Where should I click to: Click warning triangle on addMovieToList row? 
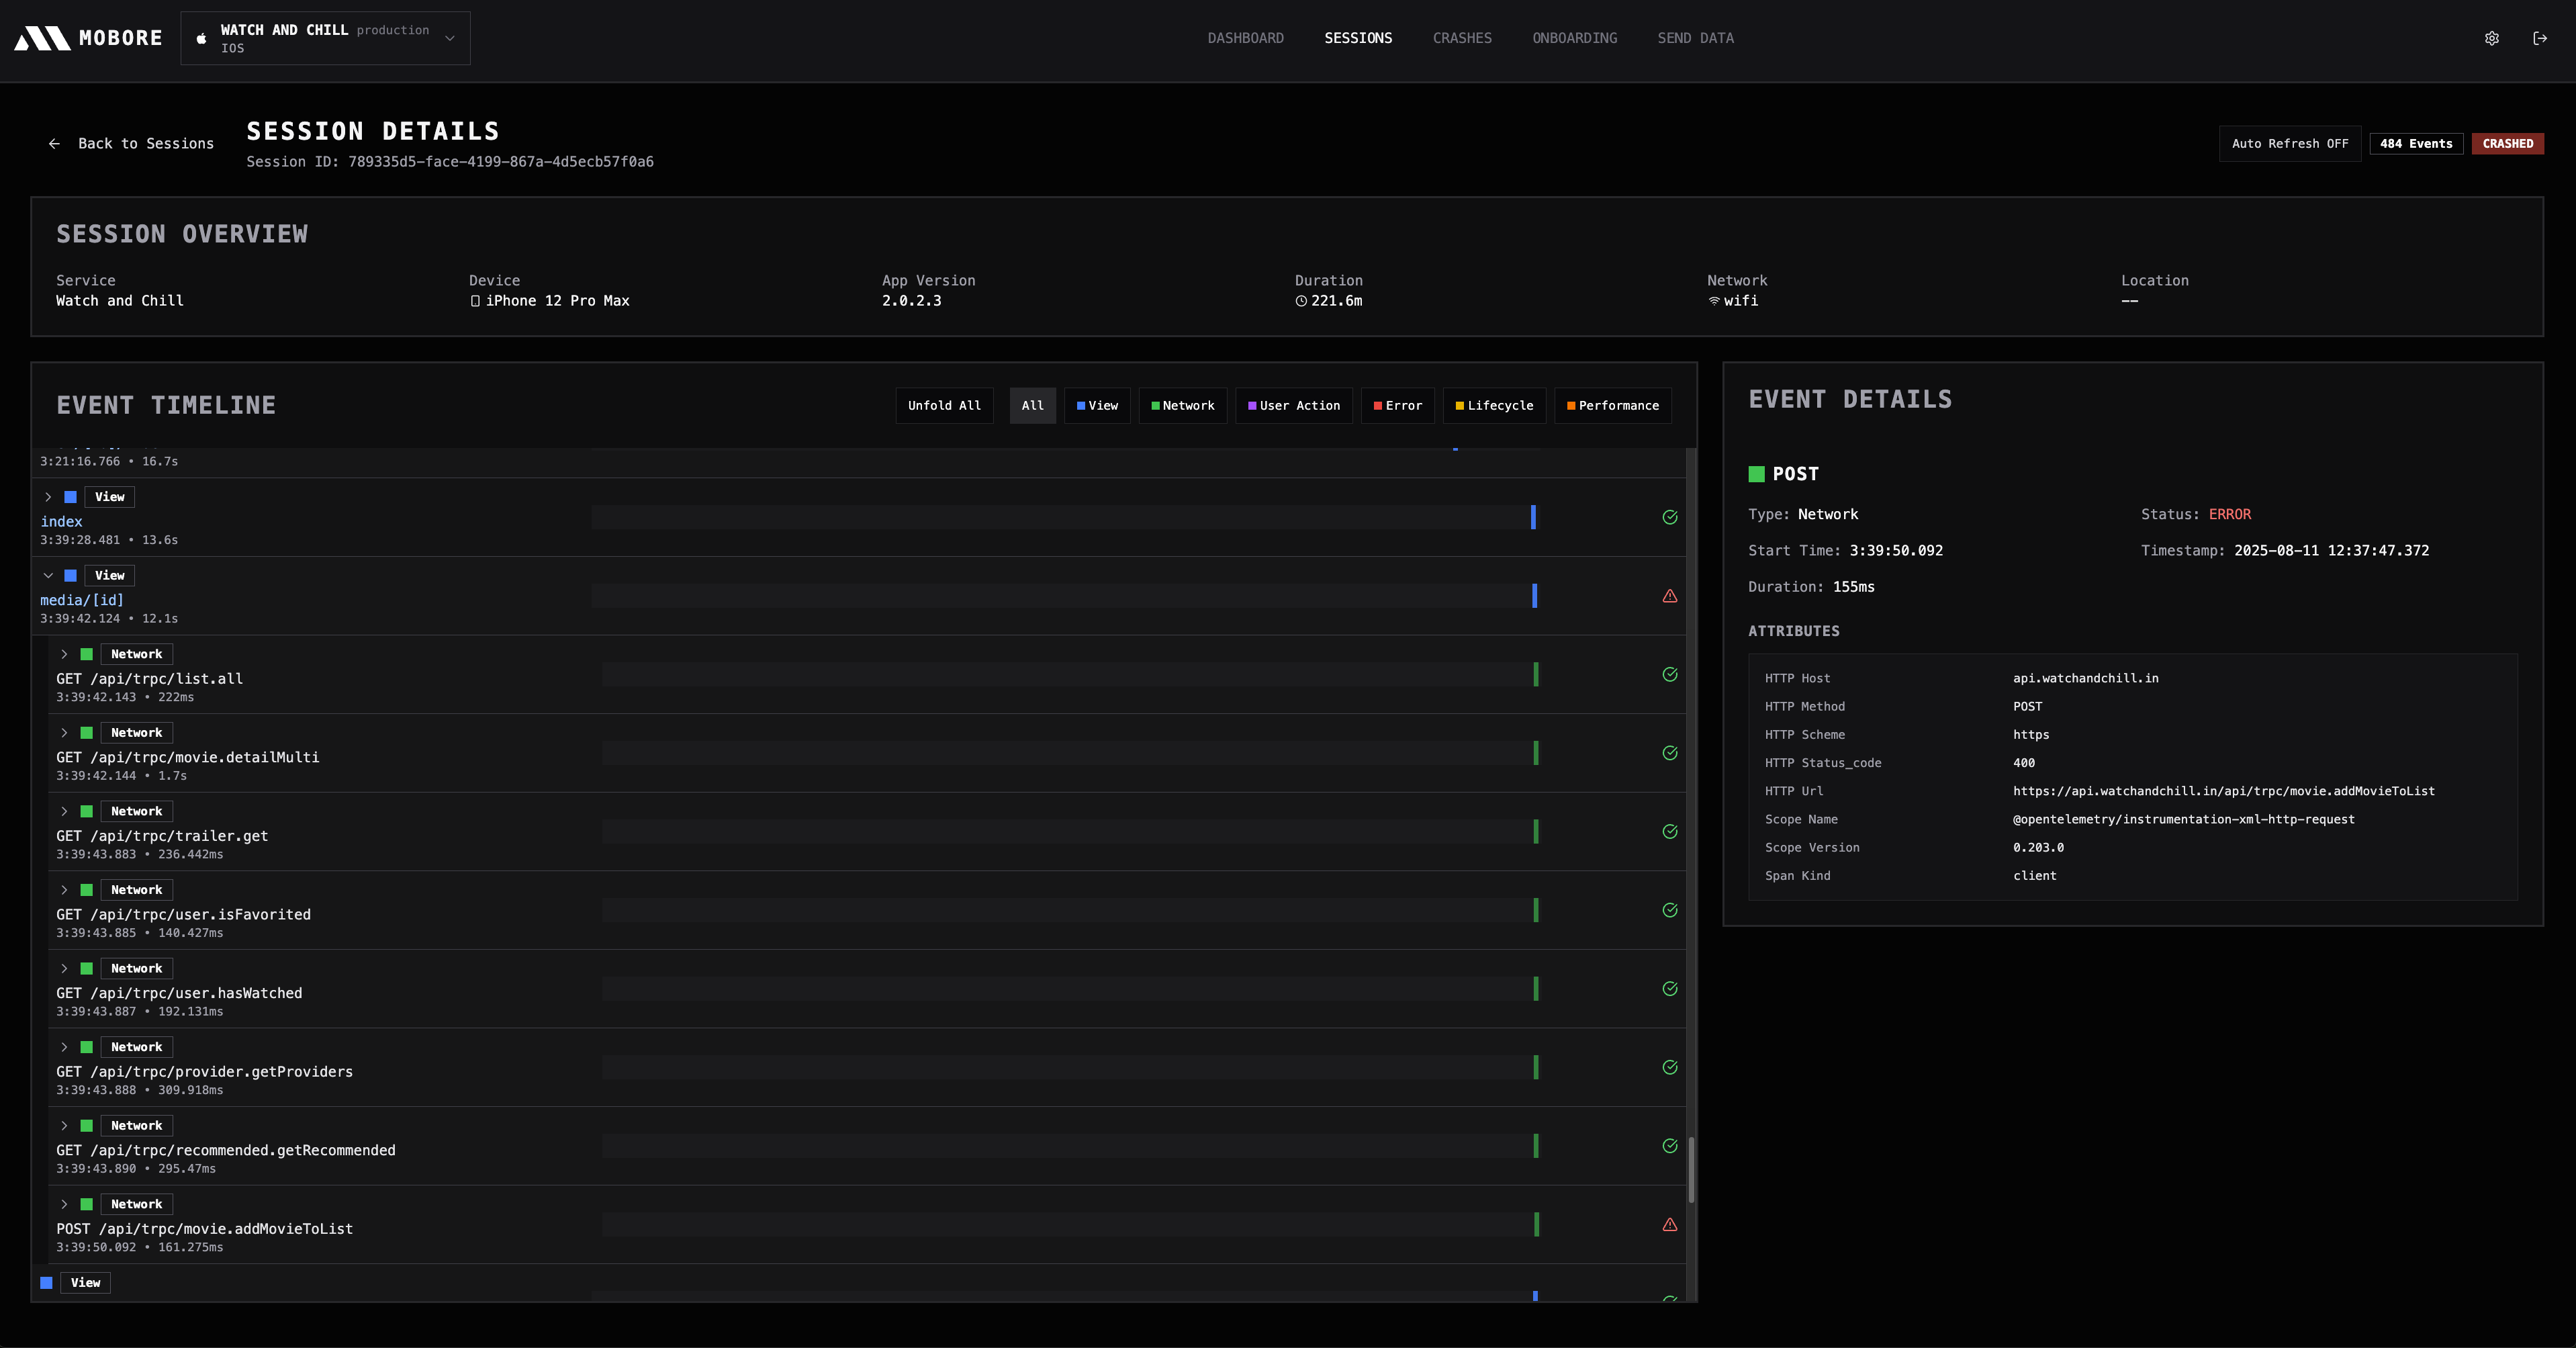pos(1669,1224)
